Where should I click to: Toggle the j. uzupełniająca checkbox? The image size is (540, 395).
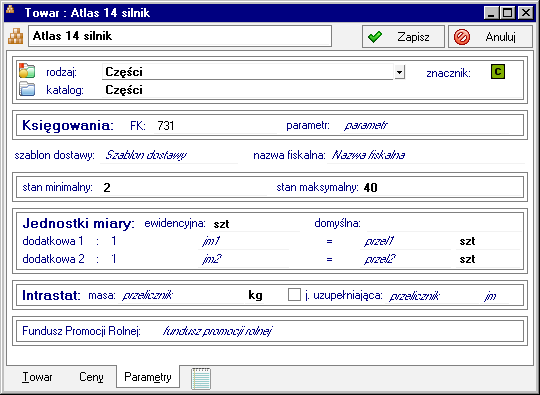click(294, 295)
